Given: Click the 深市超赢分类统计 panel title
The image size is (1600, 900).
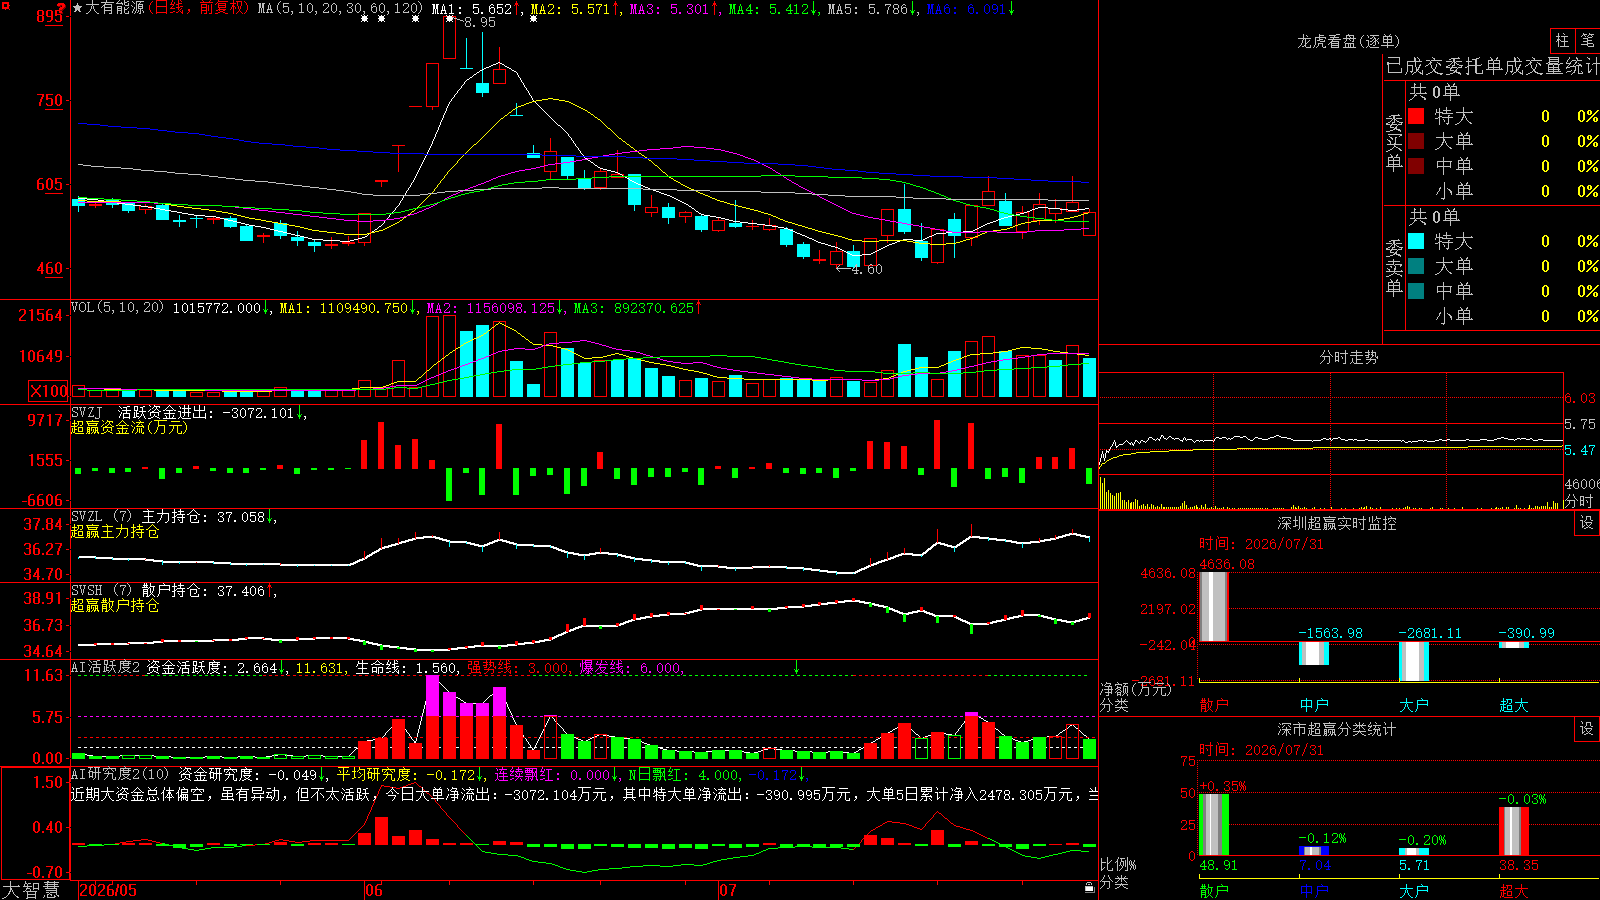Looking at the screenshot, I should click(x=1336, y=729).
